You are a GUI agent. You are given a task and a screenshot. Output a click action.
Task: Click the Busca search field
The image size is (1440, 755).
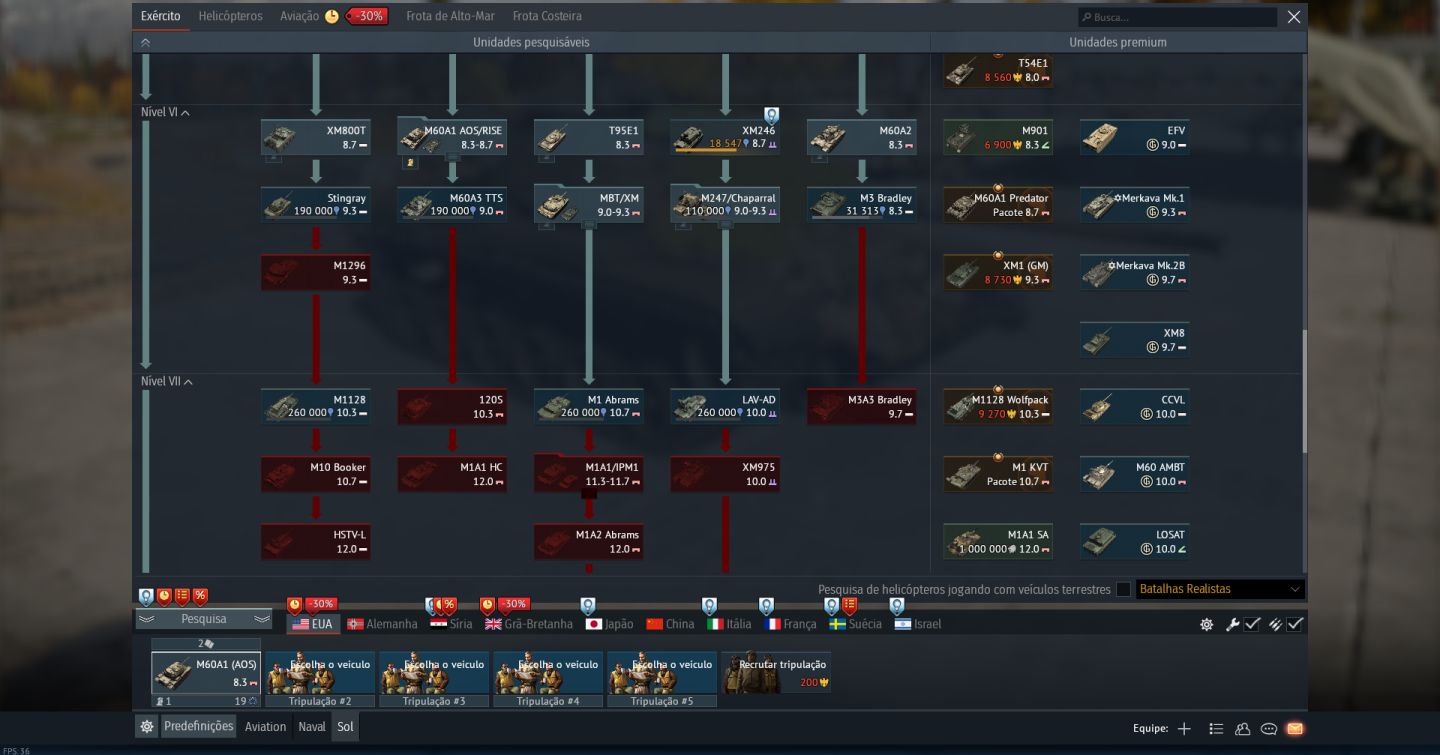pyautogui.click(x=1177, y=17)
